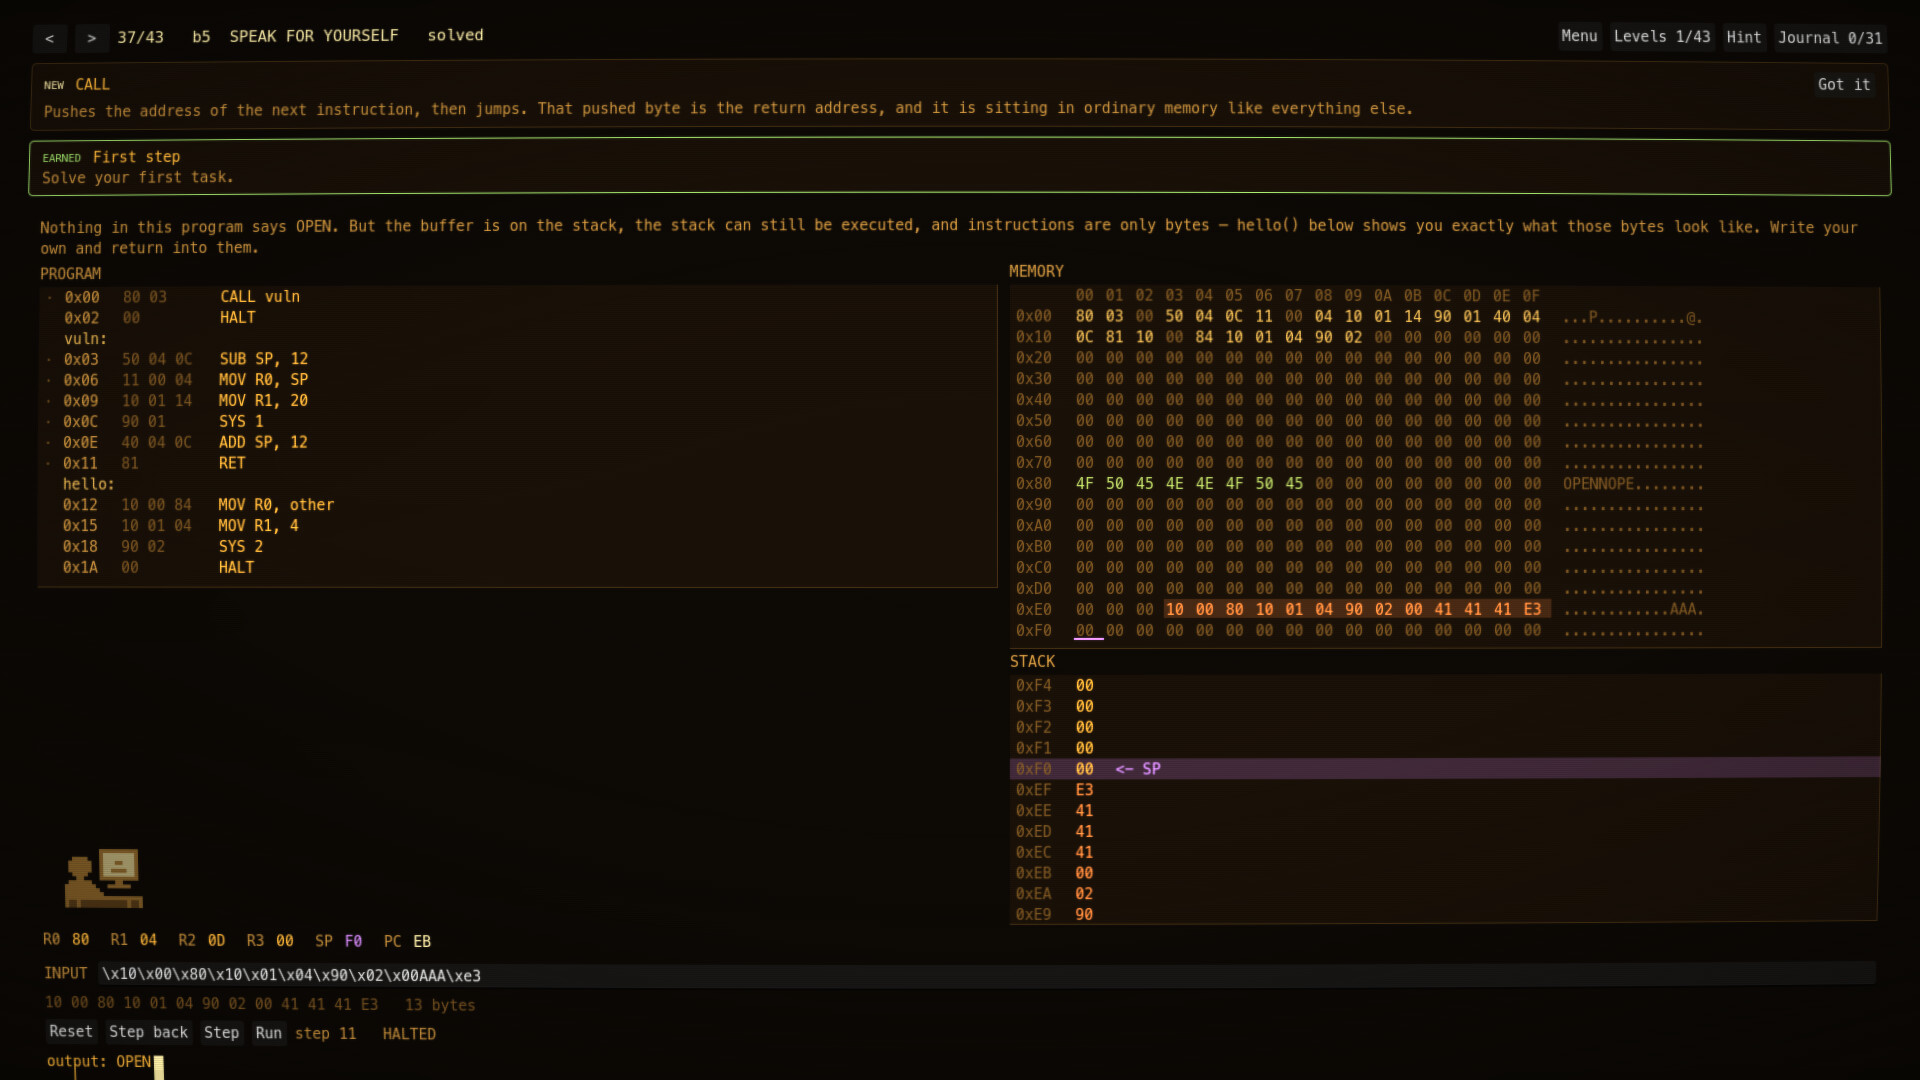Dismiss CALL tip with Got it
This screenshot has width=1920, height=1080.
click(x=1843, y=85)
